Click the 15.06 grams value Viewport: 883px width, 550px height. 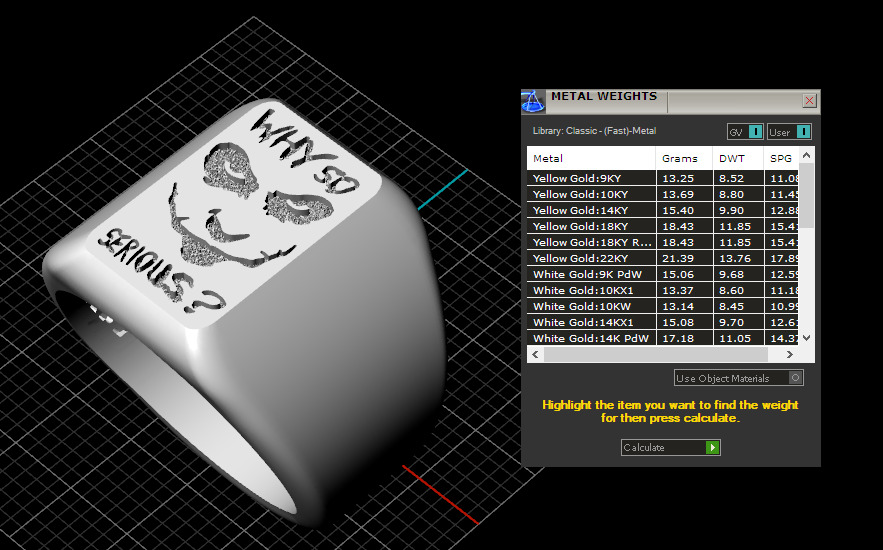[678, 275]
